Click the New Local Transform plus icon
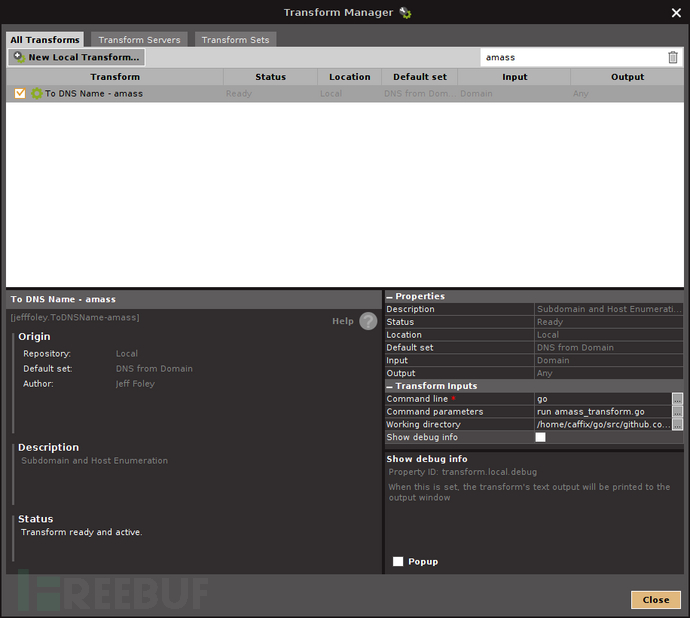Image resolution: width=690 pixels, height=618 pixels. 19,57
